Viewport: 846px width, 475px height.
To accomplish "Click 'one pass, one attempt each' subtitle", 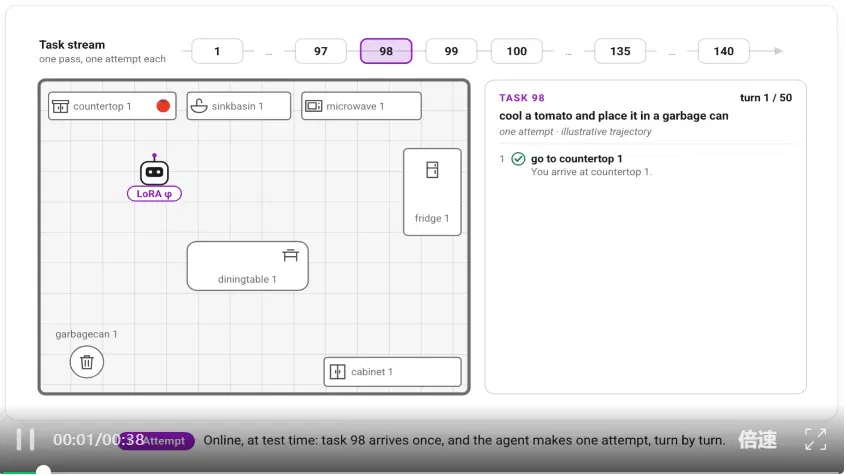I will click(102, 59).
